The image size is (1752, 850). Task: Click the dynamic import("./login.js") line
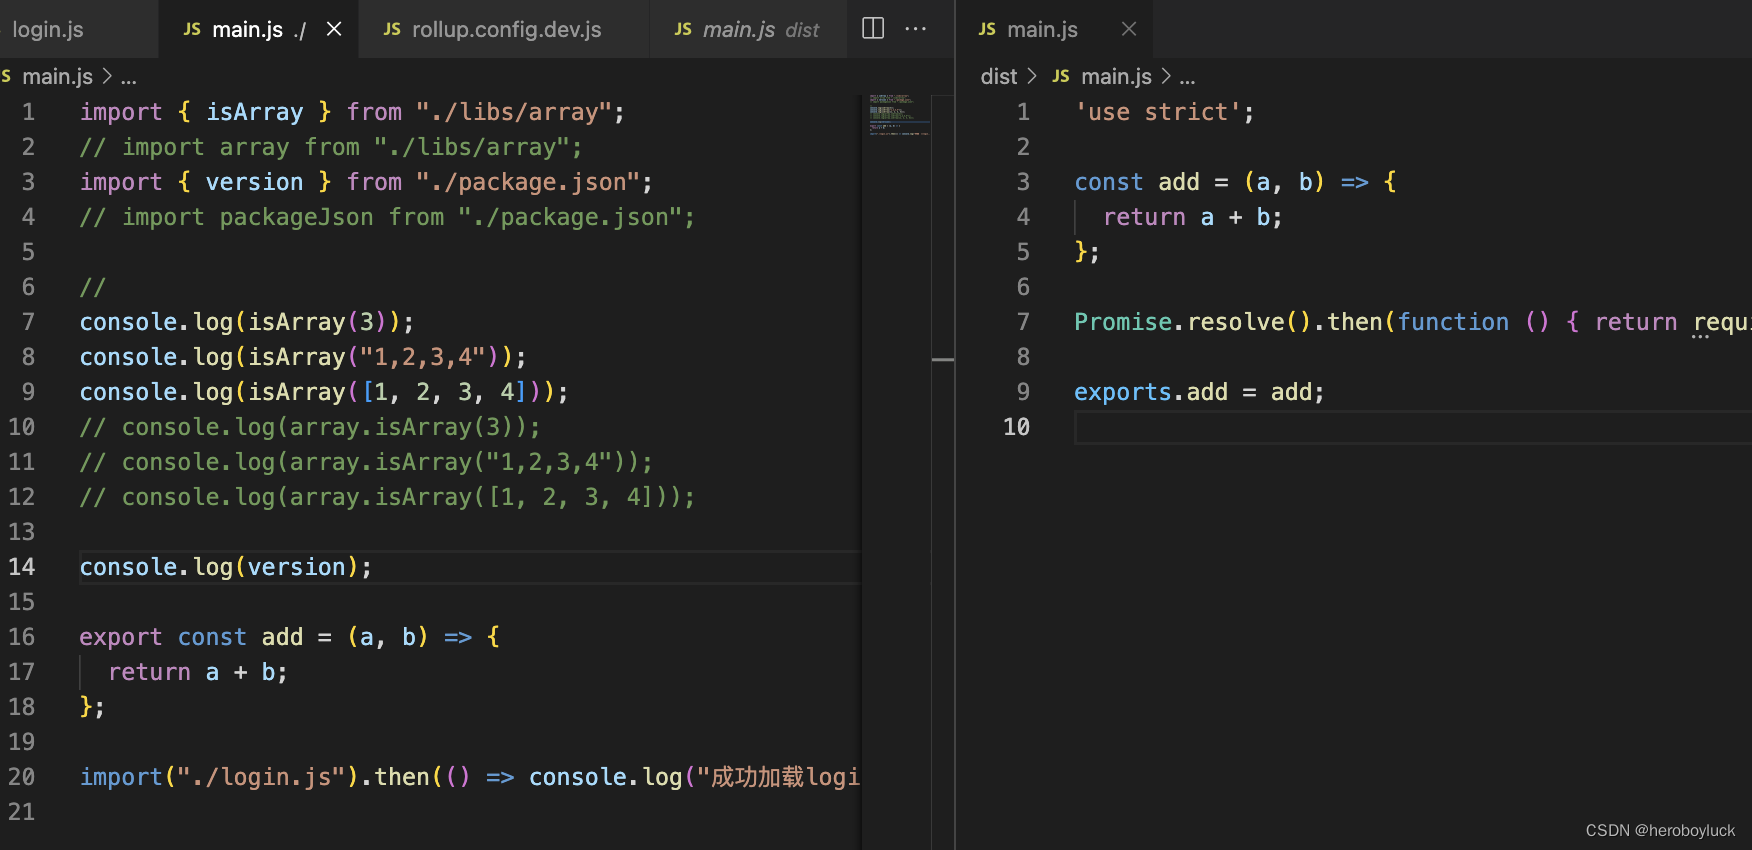point(470,777)
